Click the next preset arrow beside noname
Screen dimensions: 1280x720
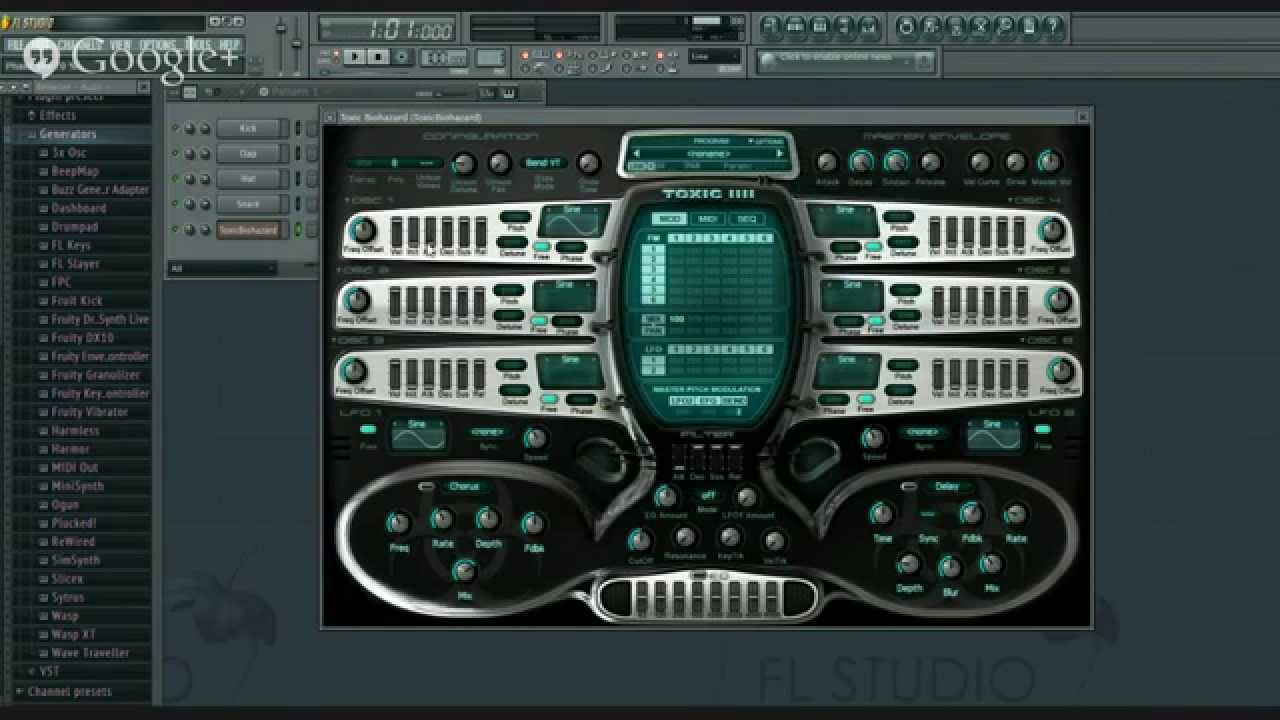coord(780,154)
